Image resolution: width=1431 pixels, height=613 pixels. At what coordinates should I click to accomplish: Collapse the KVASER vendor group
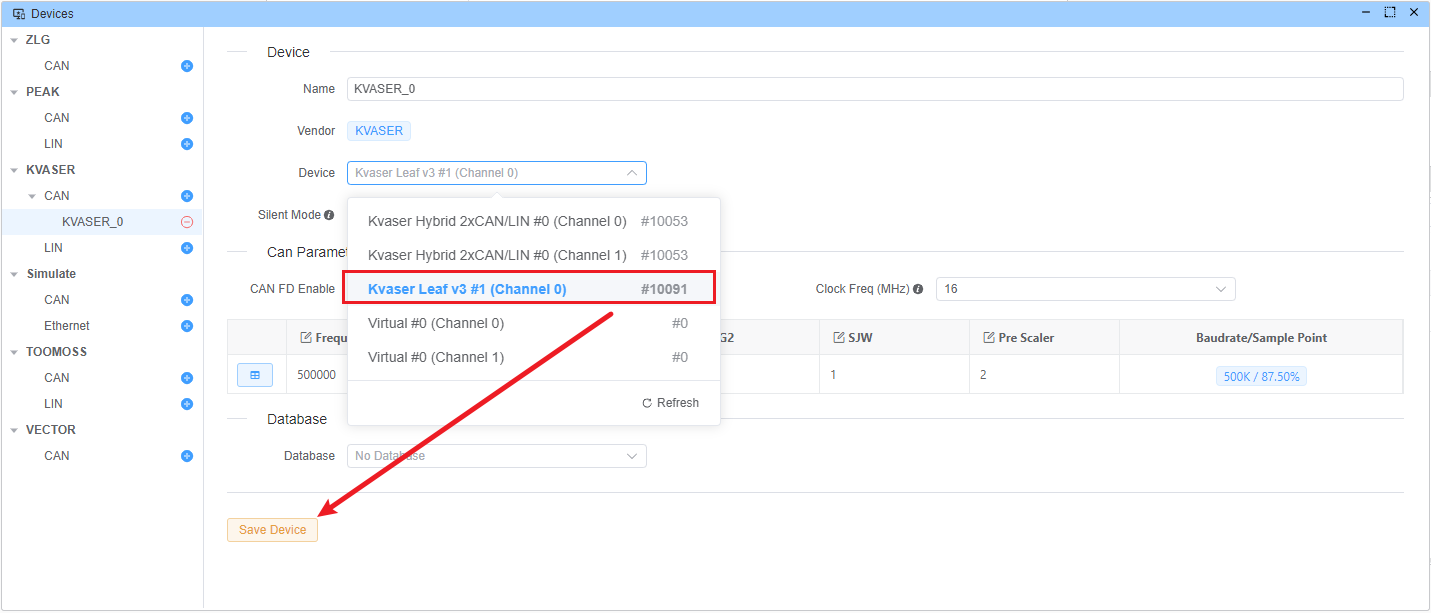(x=14, y=170)
